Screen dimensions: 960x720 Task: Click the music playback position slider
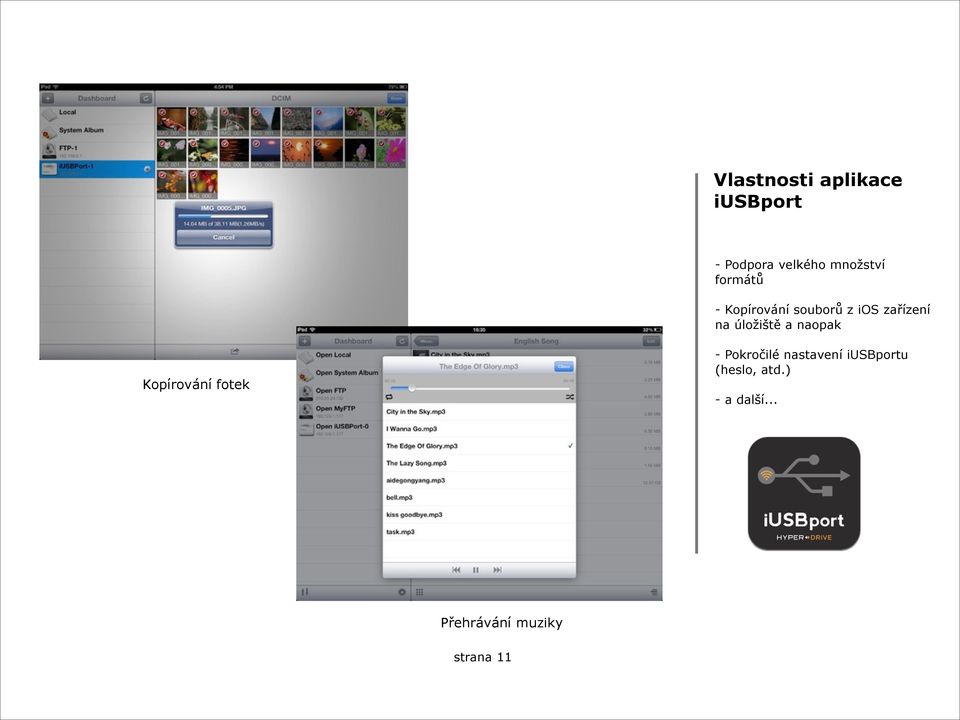[x=480, y=388]
